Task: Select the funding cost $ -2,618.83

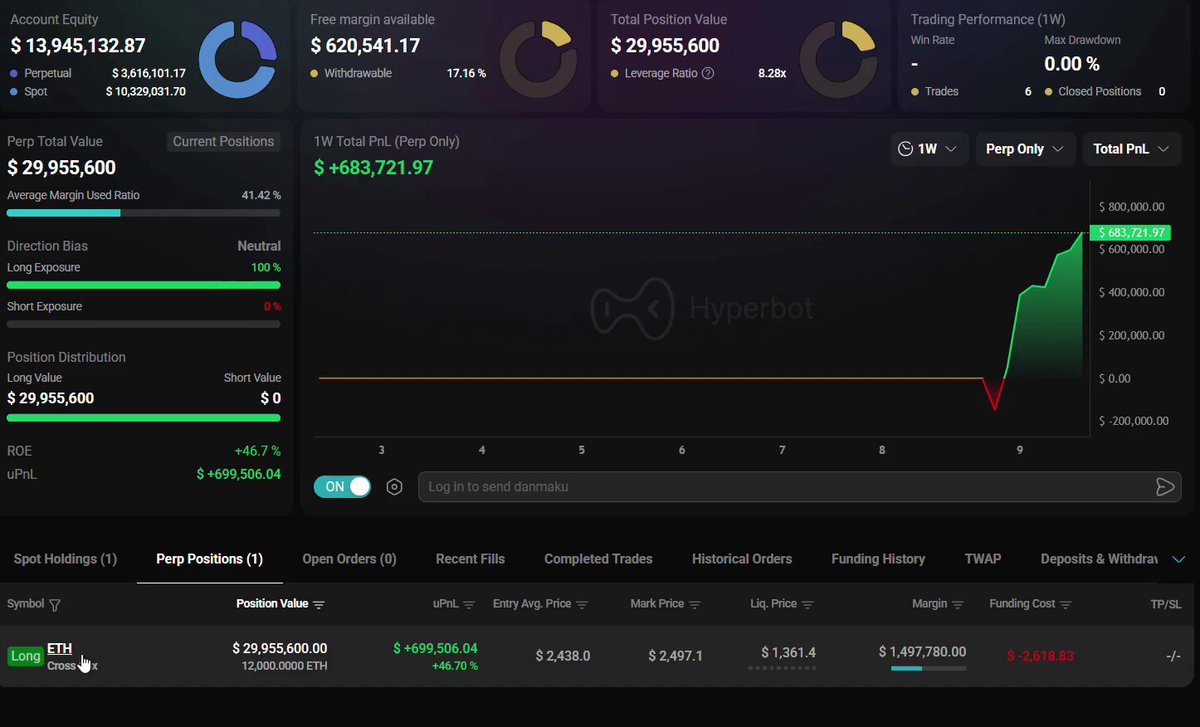Action: [x=1040, y=656]
